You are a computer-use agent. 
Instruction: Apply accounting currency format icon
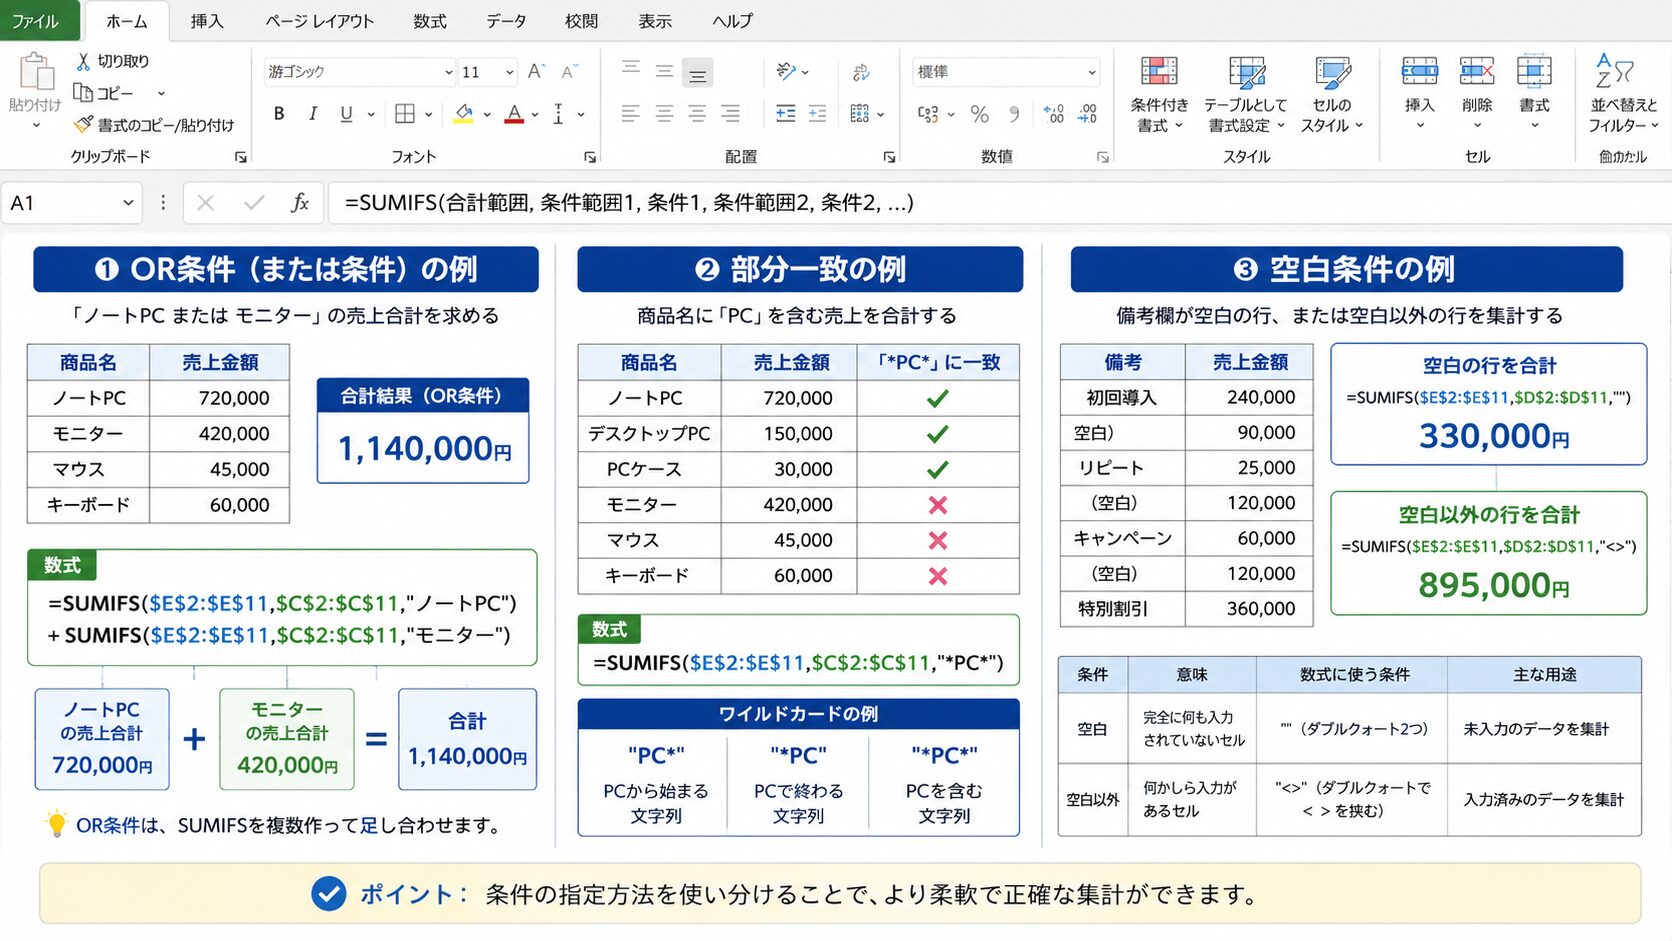coord(929,114)
